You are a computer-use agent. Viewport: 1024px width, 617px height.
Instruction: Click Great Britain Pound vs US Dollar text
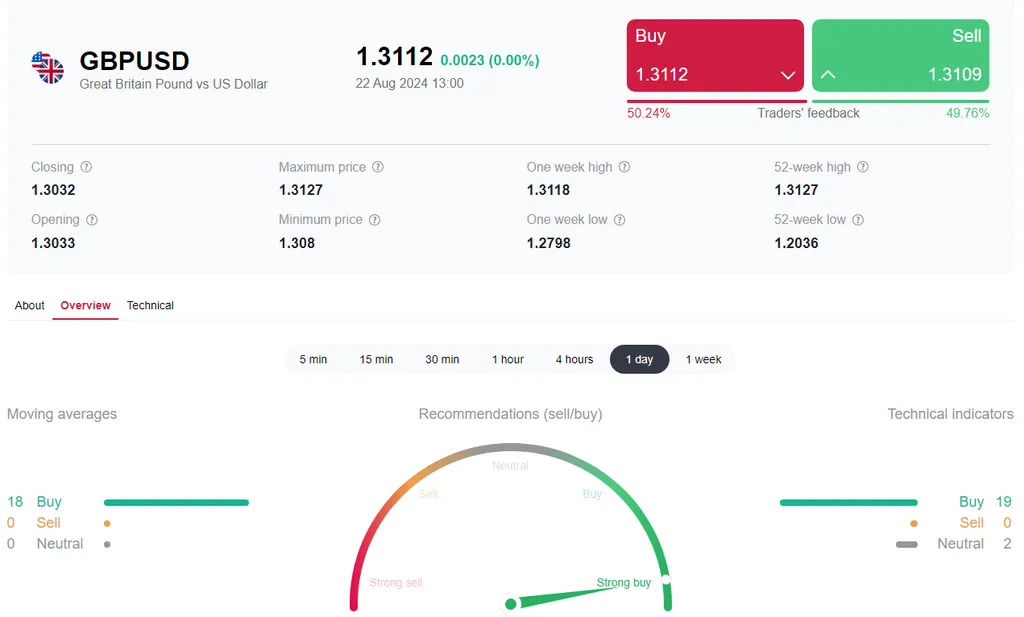174,84
